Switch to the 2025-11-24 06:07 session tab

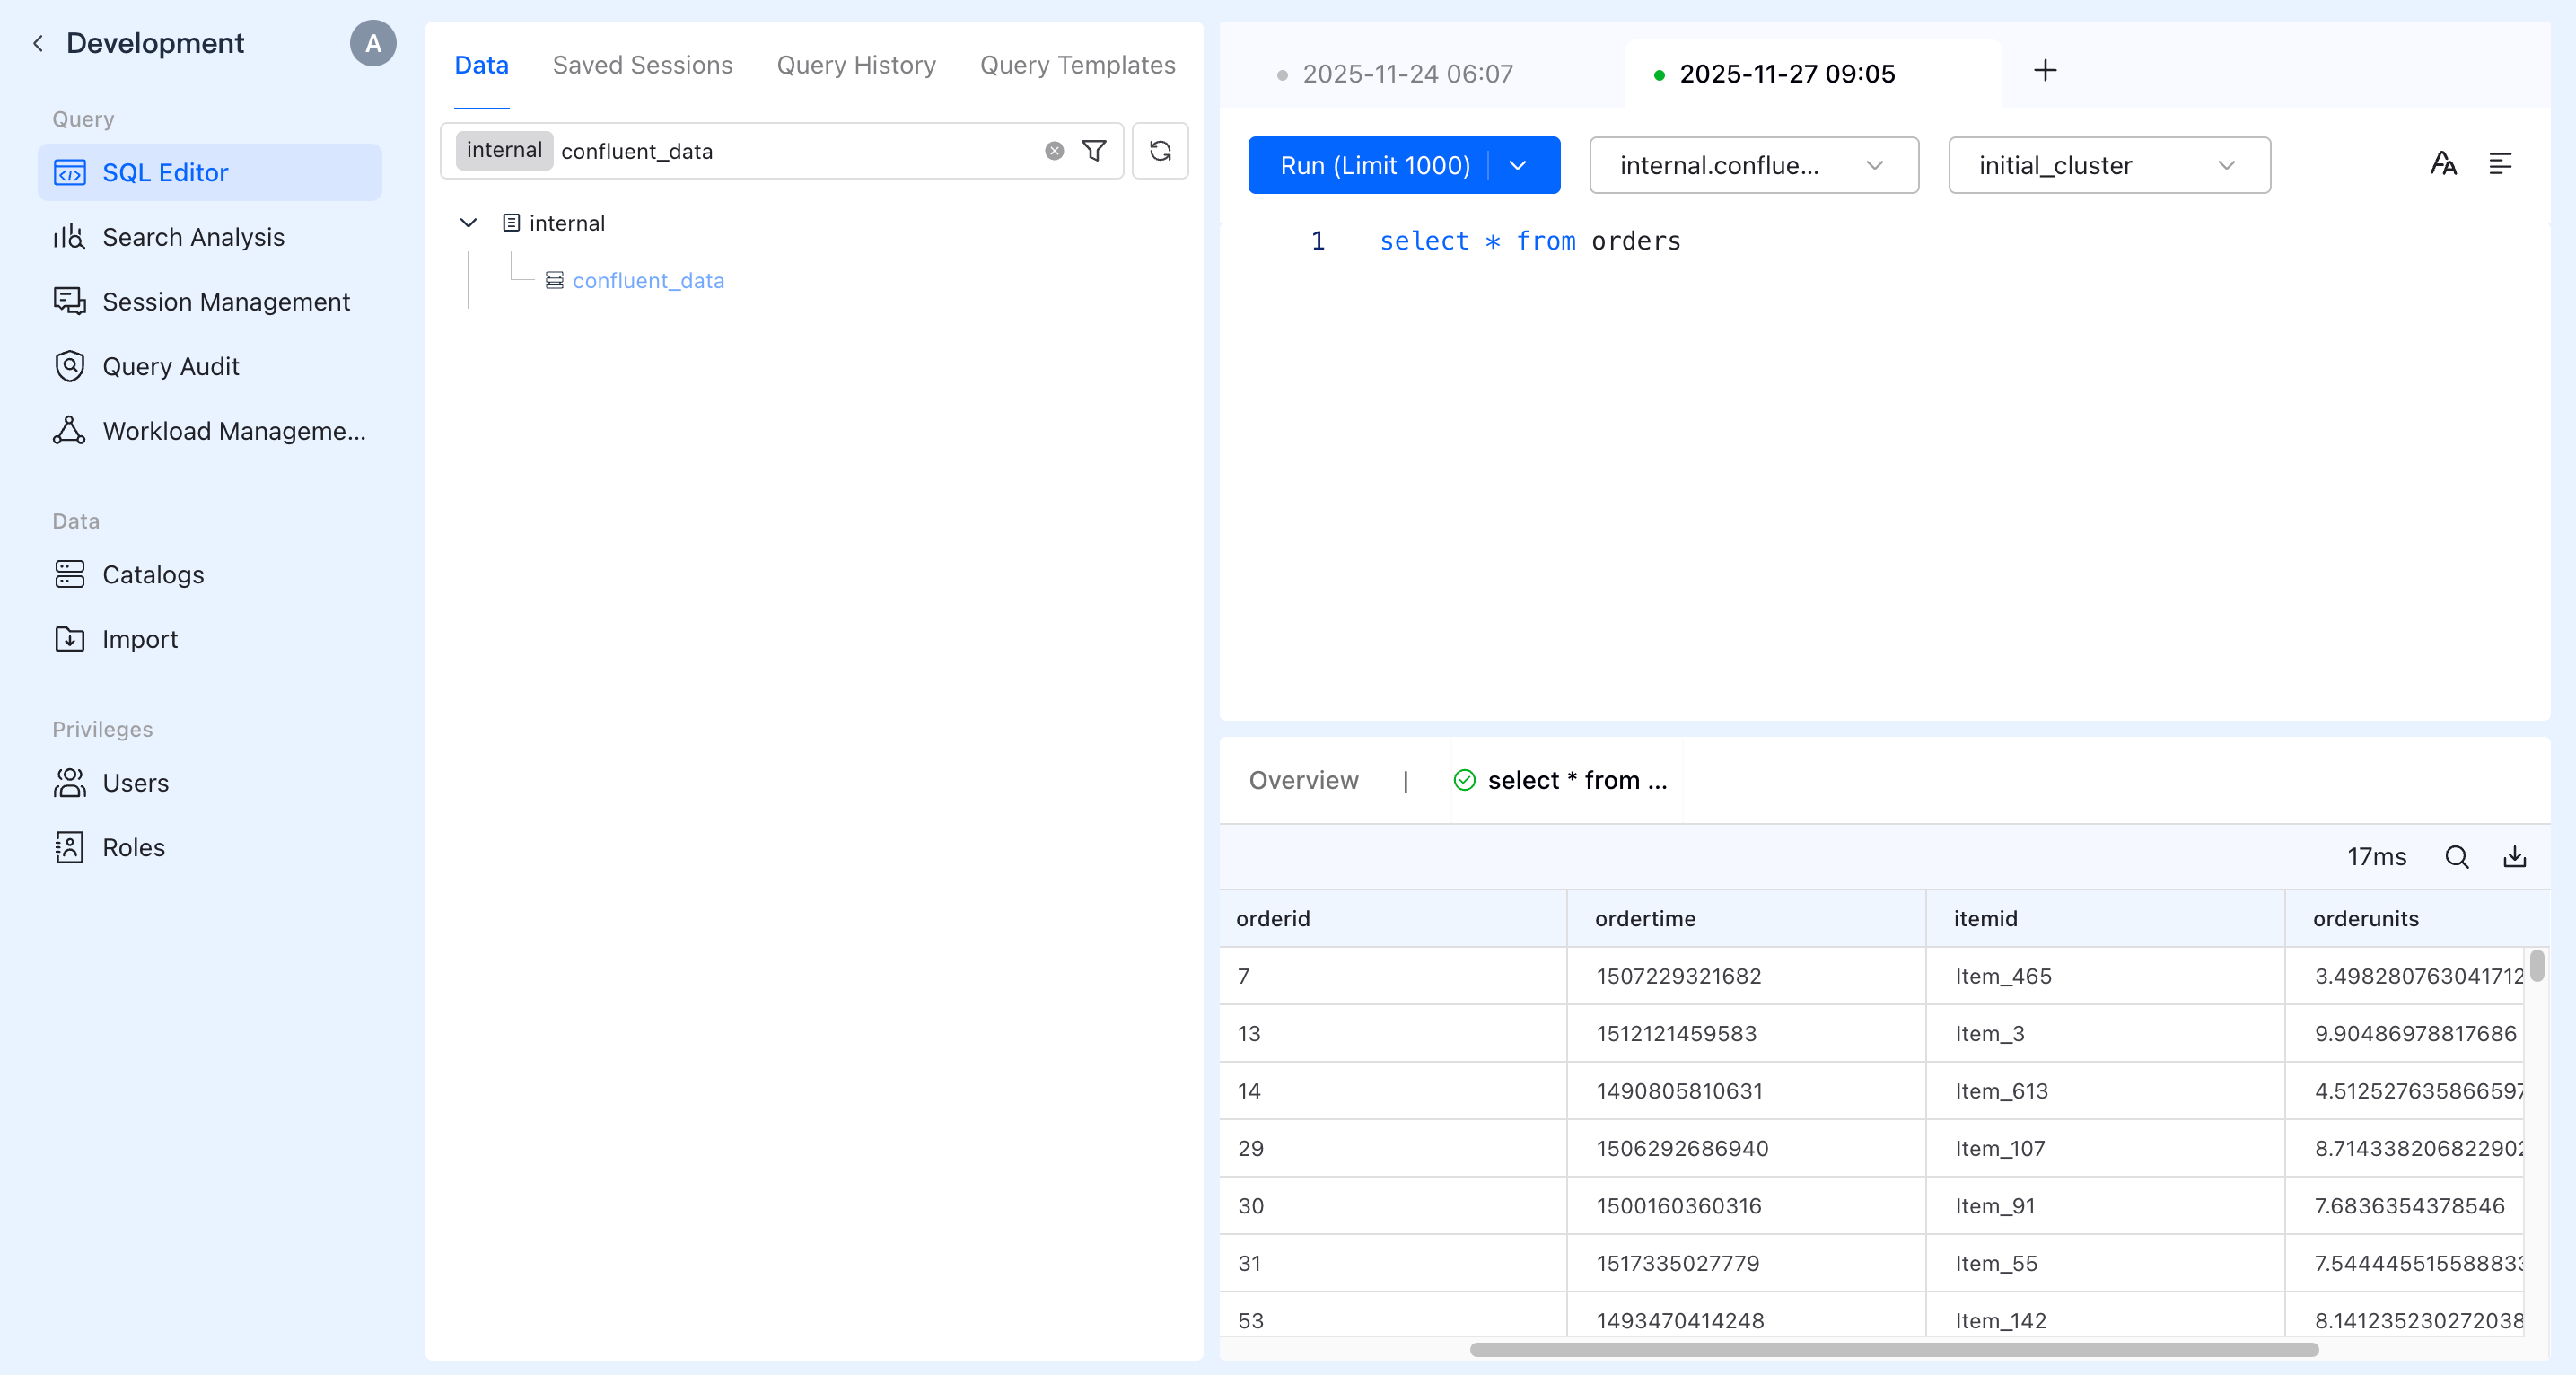(x=1407, y=74)
